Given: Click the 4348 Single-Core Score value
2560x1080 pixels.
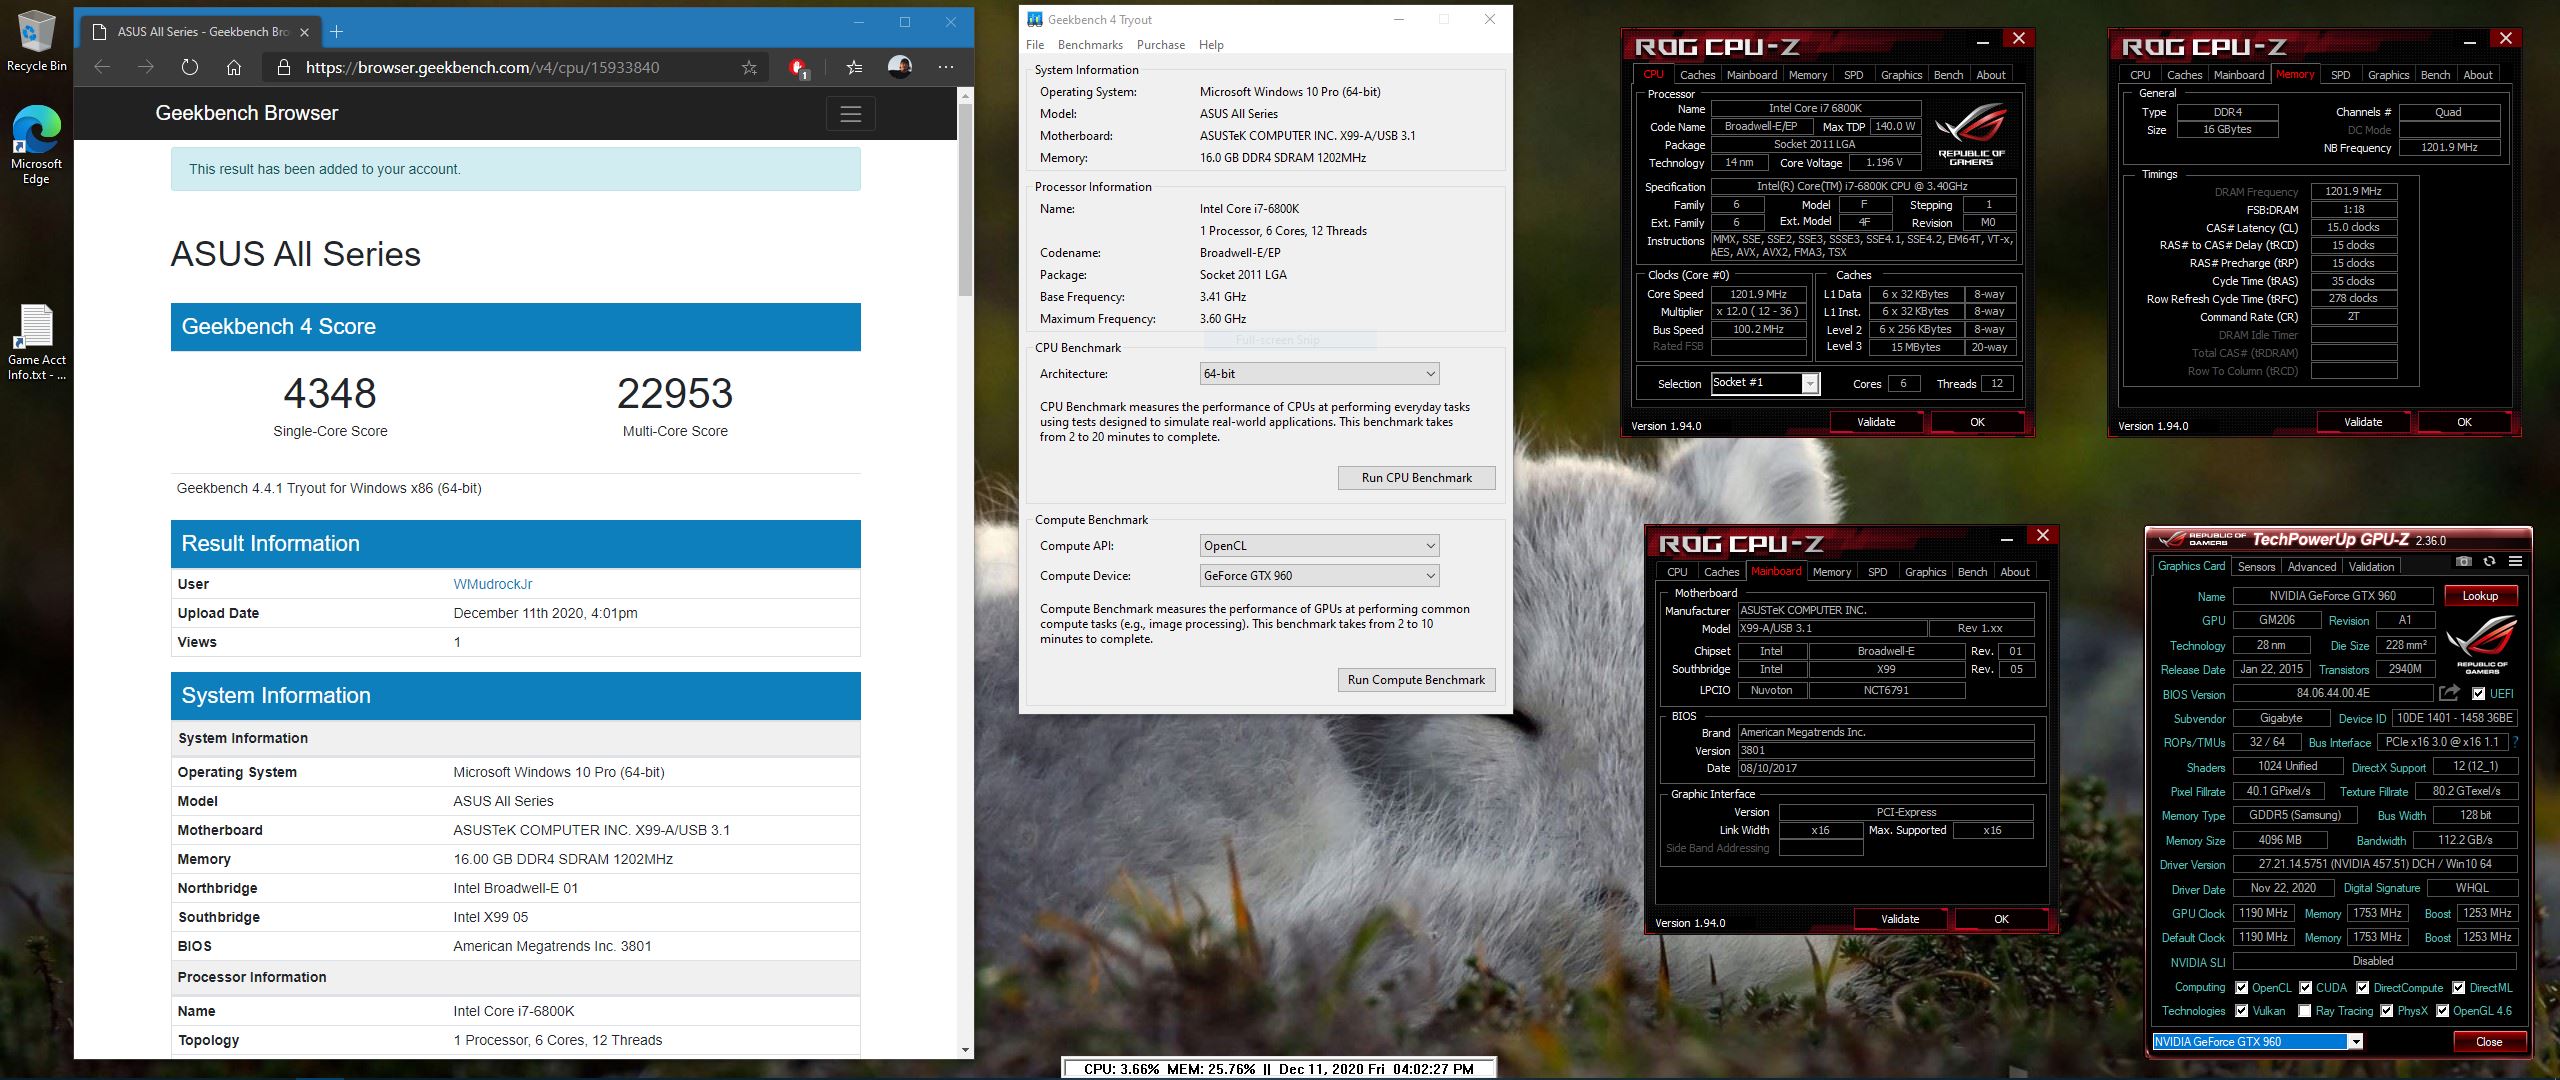Looking at the screenshot, I should [330, 393].
